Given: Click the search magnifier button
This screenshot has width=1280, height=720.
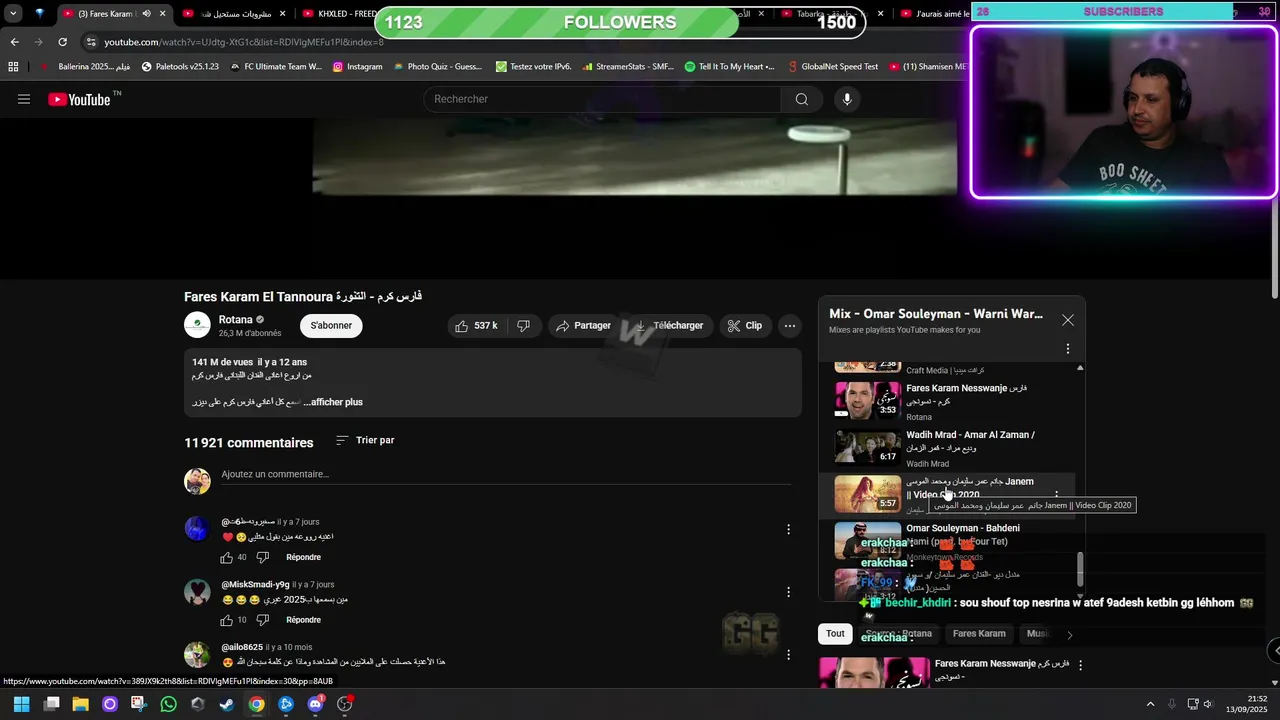Looking at the screenshot, I should (x=801, y=99).
